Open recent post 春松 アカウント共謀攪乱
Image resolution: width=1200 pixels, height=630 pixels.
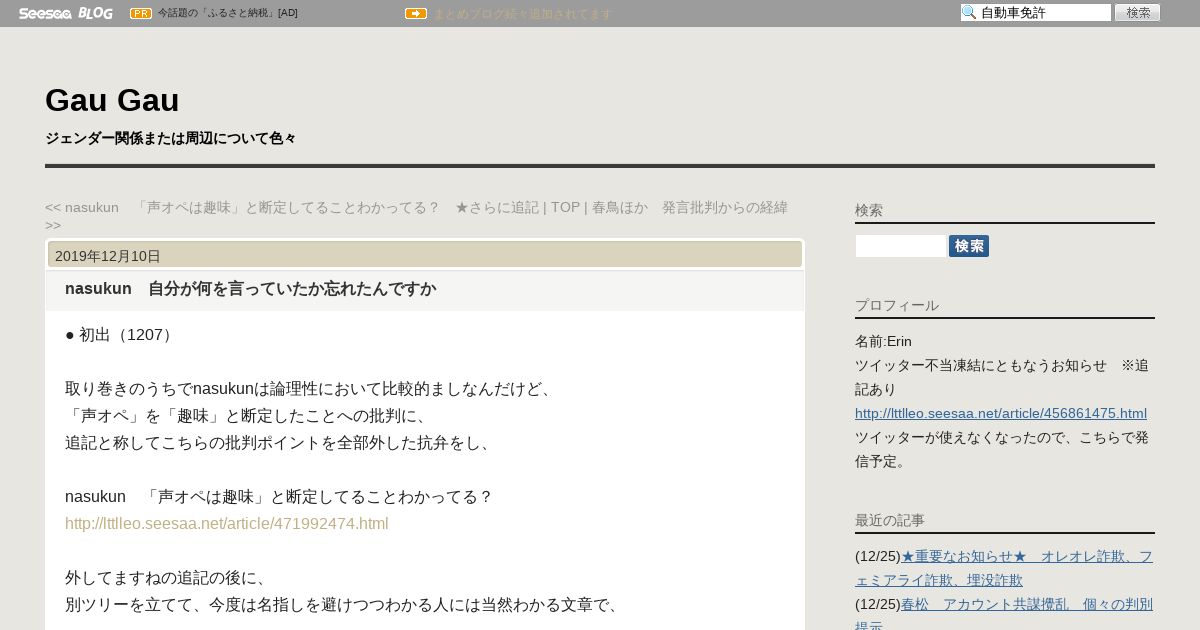pyautogui.click(x=1004, y=615)
